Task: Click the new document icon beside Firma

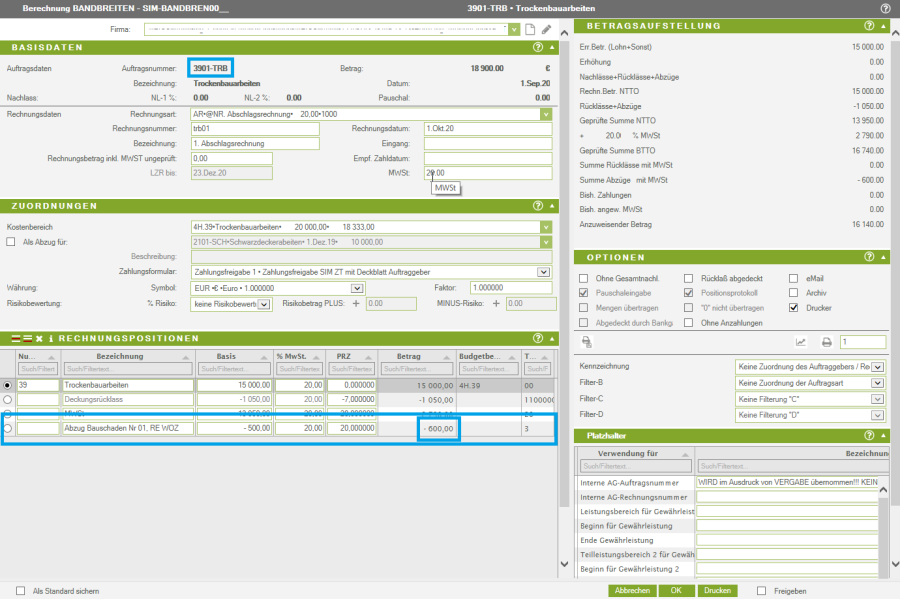Action: [531, 30]
